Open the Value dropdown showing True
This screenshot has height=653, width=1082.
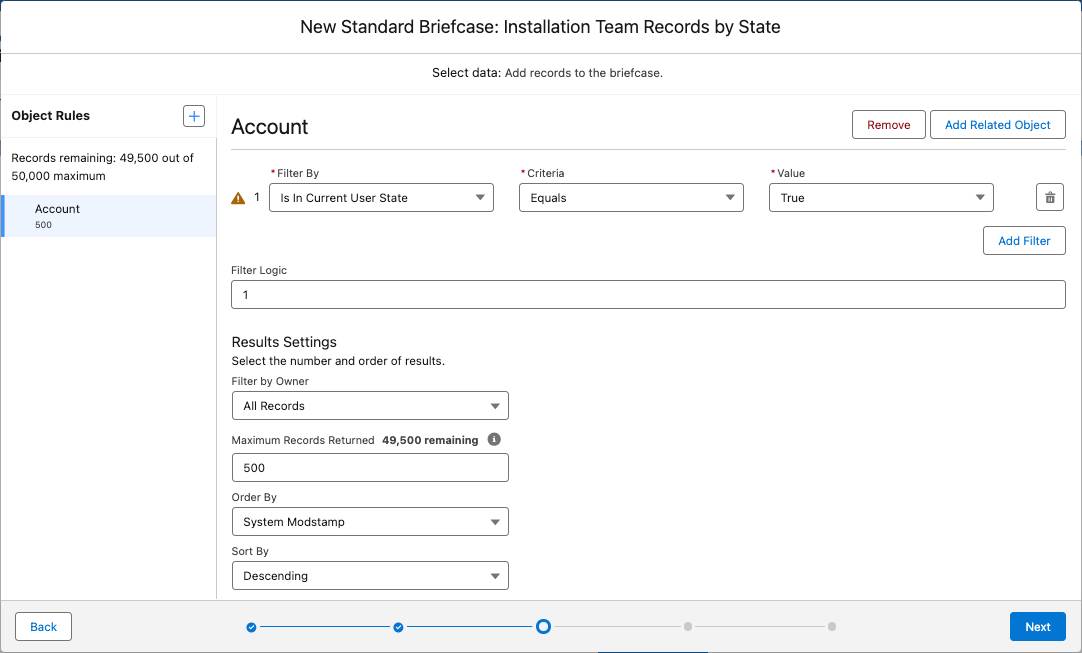coord(880,197)
